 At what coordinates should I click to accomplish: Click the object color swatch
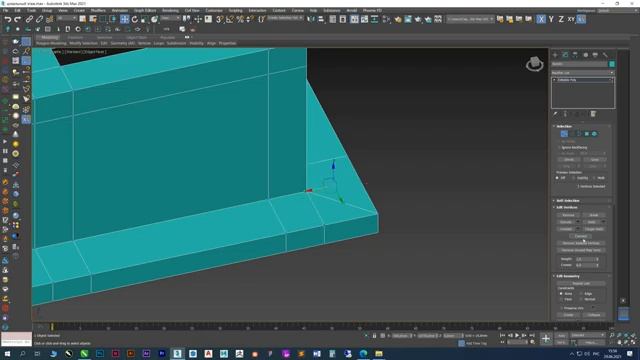click(x=612, y=64)
